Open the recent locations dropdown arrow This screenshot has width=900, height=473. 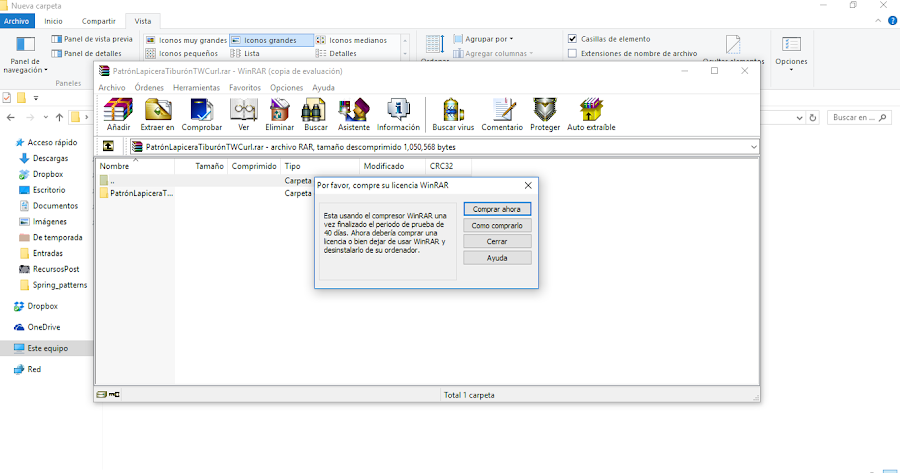(45, 118)
